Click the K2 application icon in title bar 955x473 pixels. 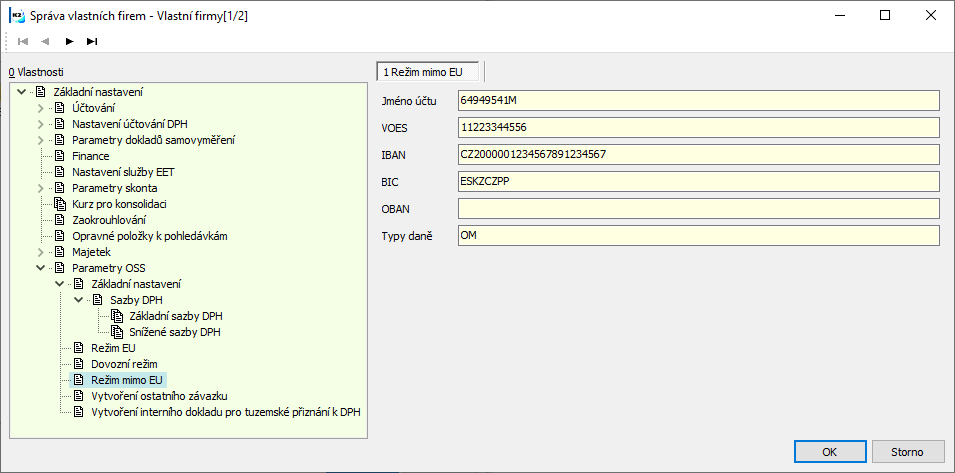click(16, 16)
